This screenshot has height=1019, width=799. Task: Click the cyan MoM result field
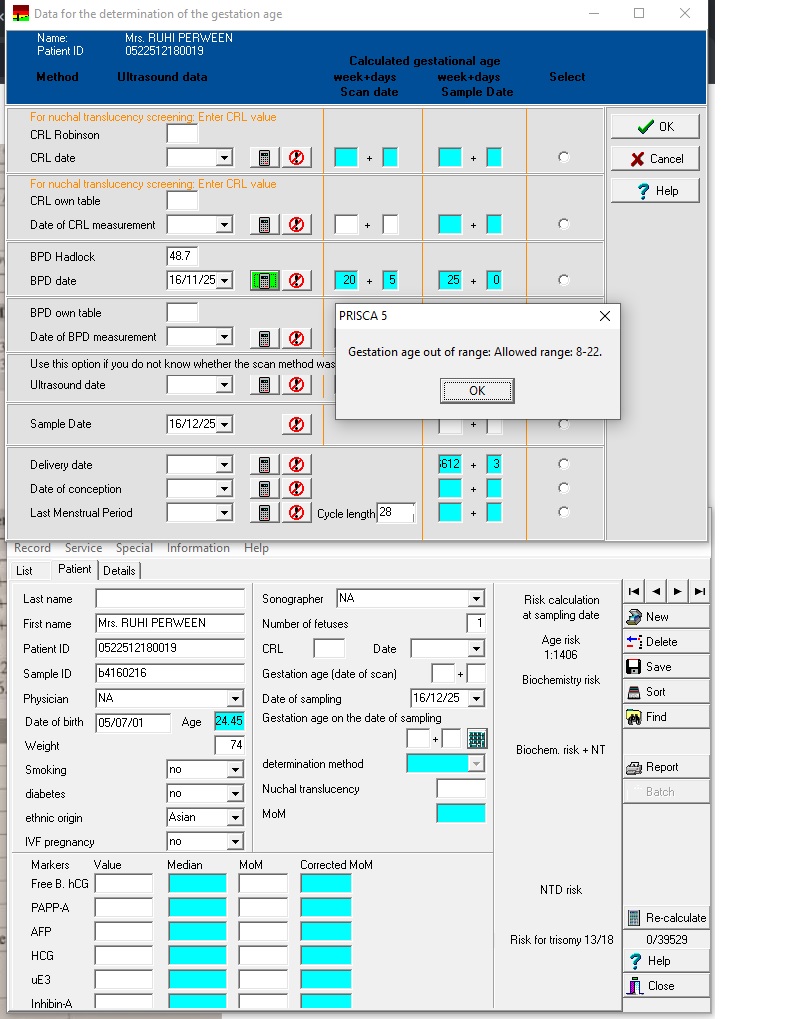[x=460, y=814]
